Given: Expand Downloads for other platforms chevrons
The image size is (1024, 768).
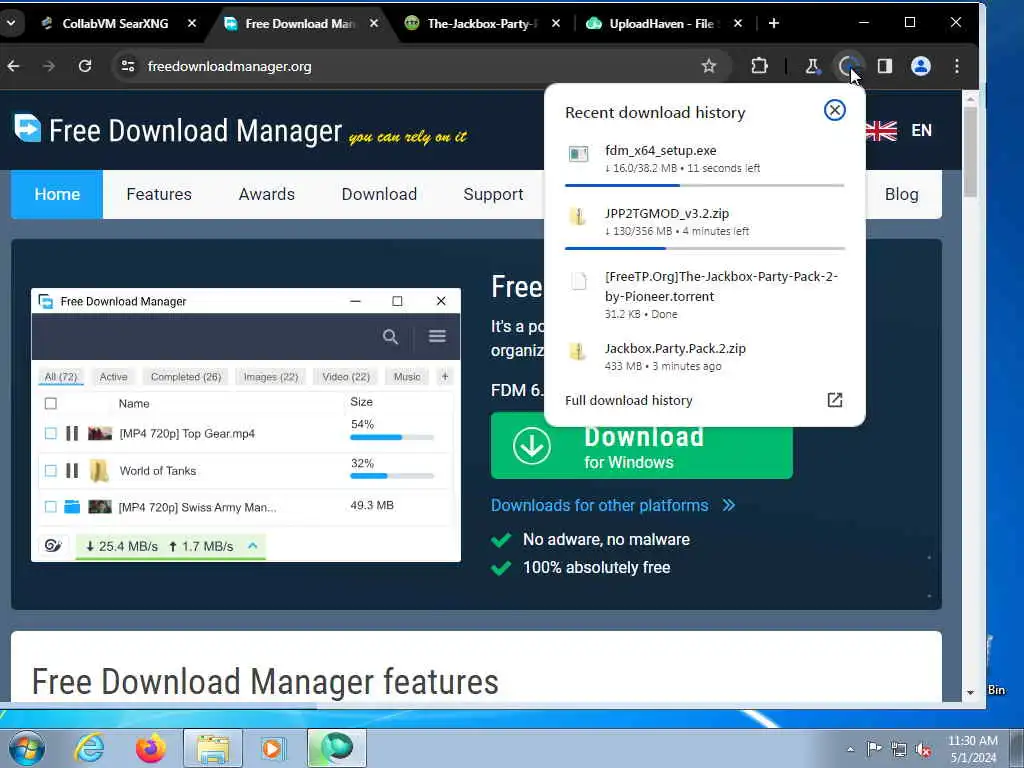Looking at the screenshot, I should (729, 505).
